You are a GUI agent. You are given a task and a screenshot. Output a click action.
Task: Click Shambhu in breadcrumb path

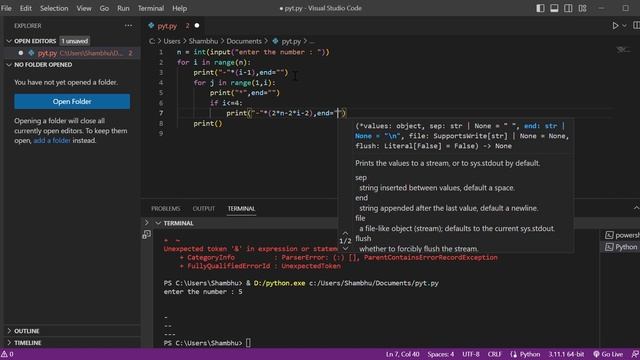pyautogui.click(x=203, y=41)
